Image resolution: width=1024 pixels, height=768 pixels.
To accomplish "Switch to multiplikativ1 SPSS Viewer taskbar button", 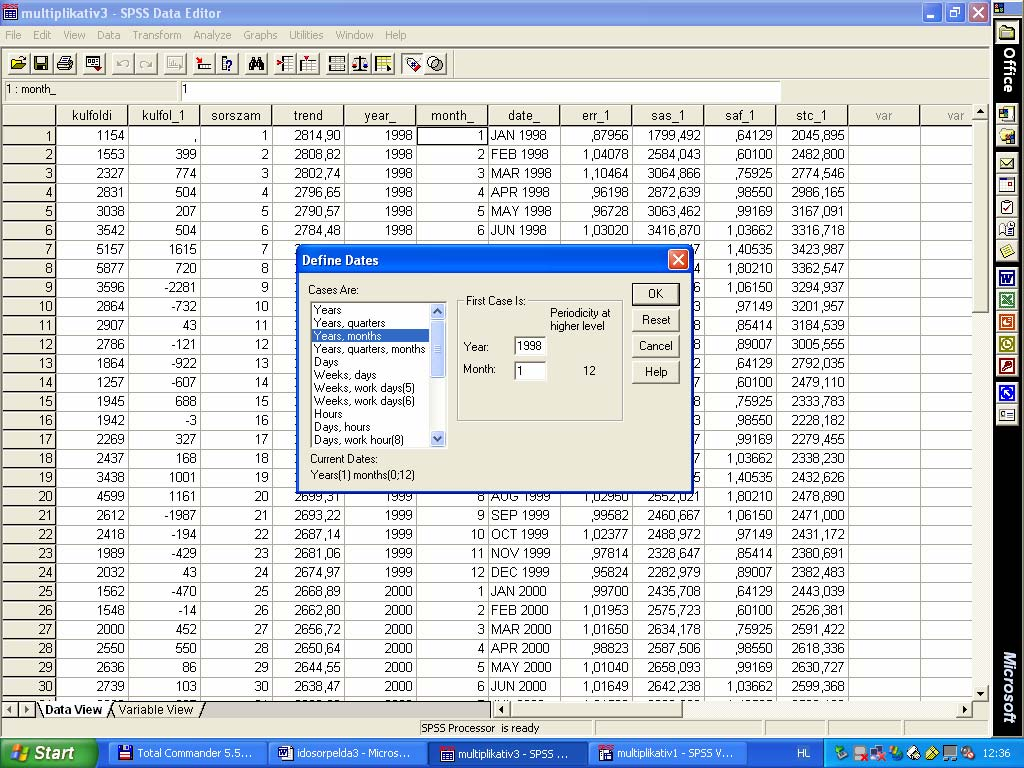I will 666,753.
